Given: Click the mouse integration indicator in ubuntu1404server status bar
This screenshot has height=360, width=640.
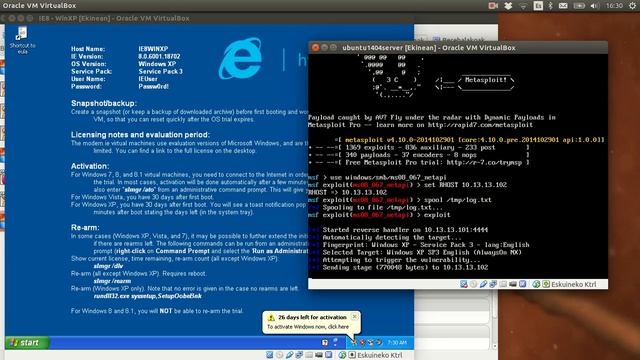Looking at the screenshot, I should tap(536, 284).
